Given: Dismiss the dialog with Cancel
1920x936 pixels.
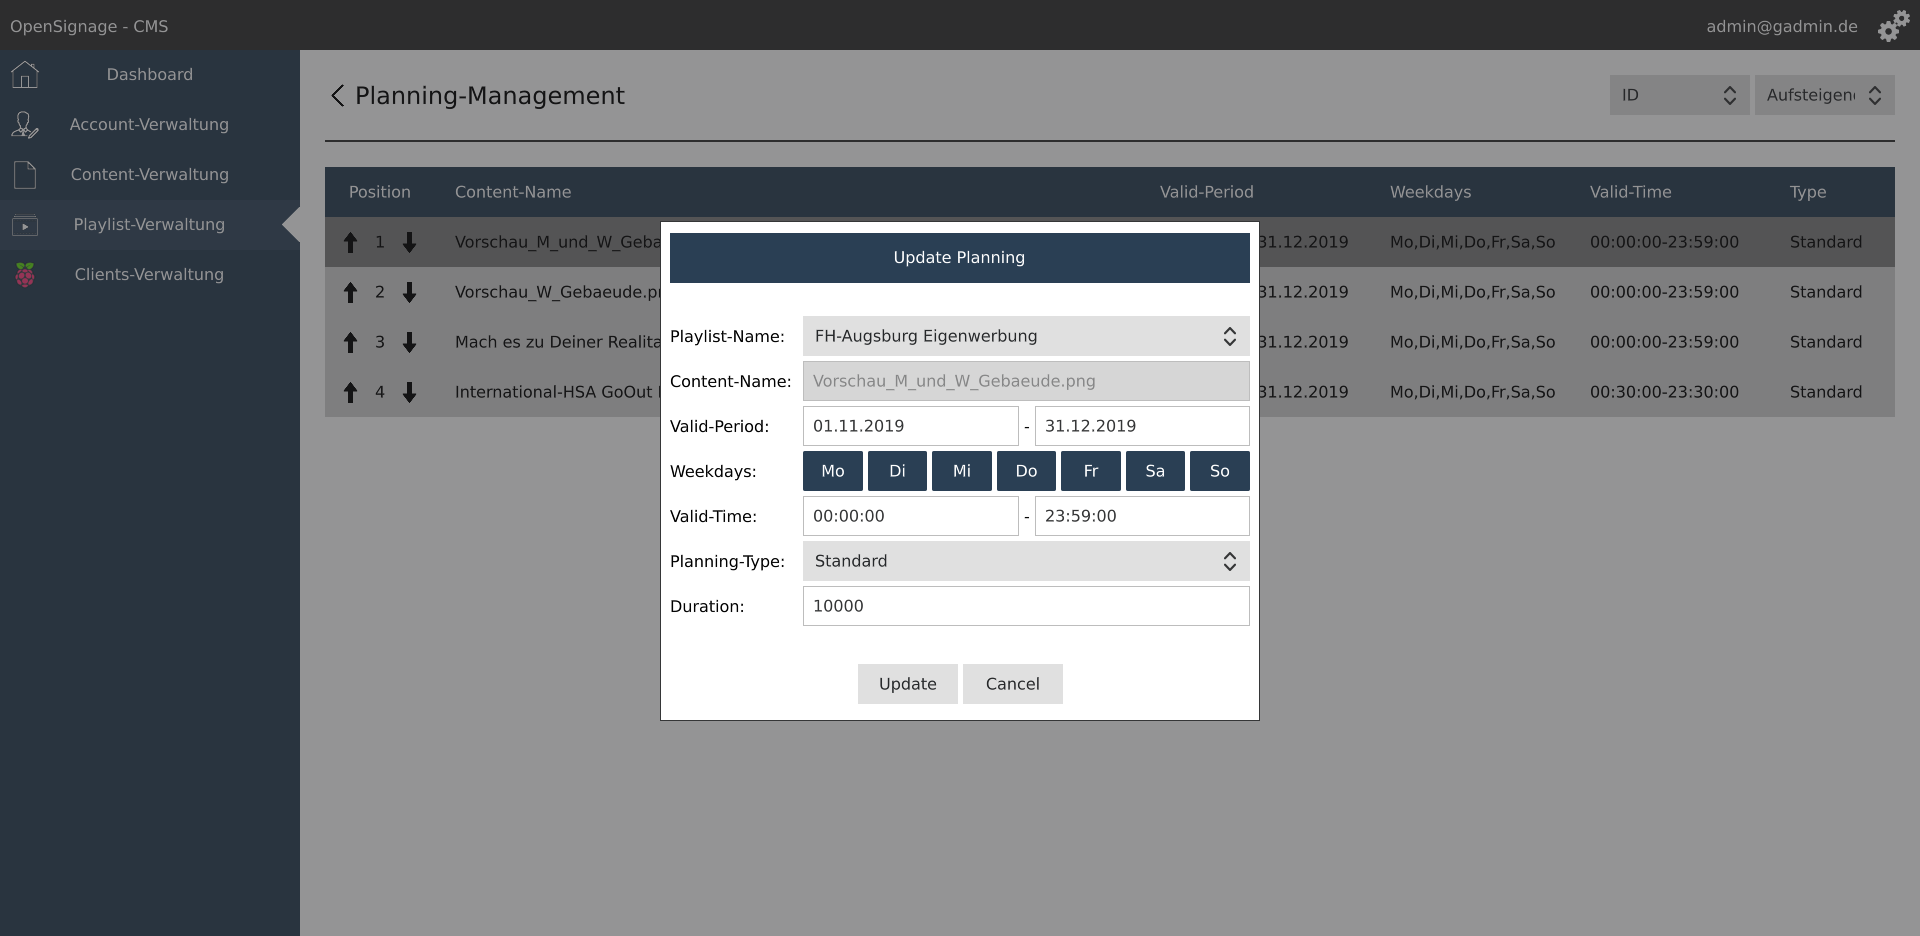Looking at the screenshot, I should [x=1012, y=684].
